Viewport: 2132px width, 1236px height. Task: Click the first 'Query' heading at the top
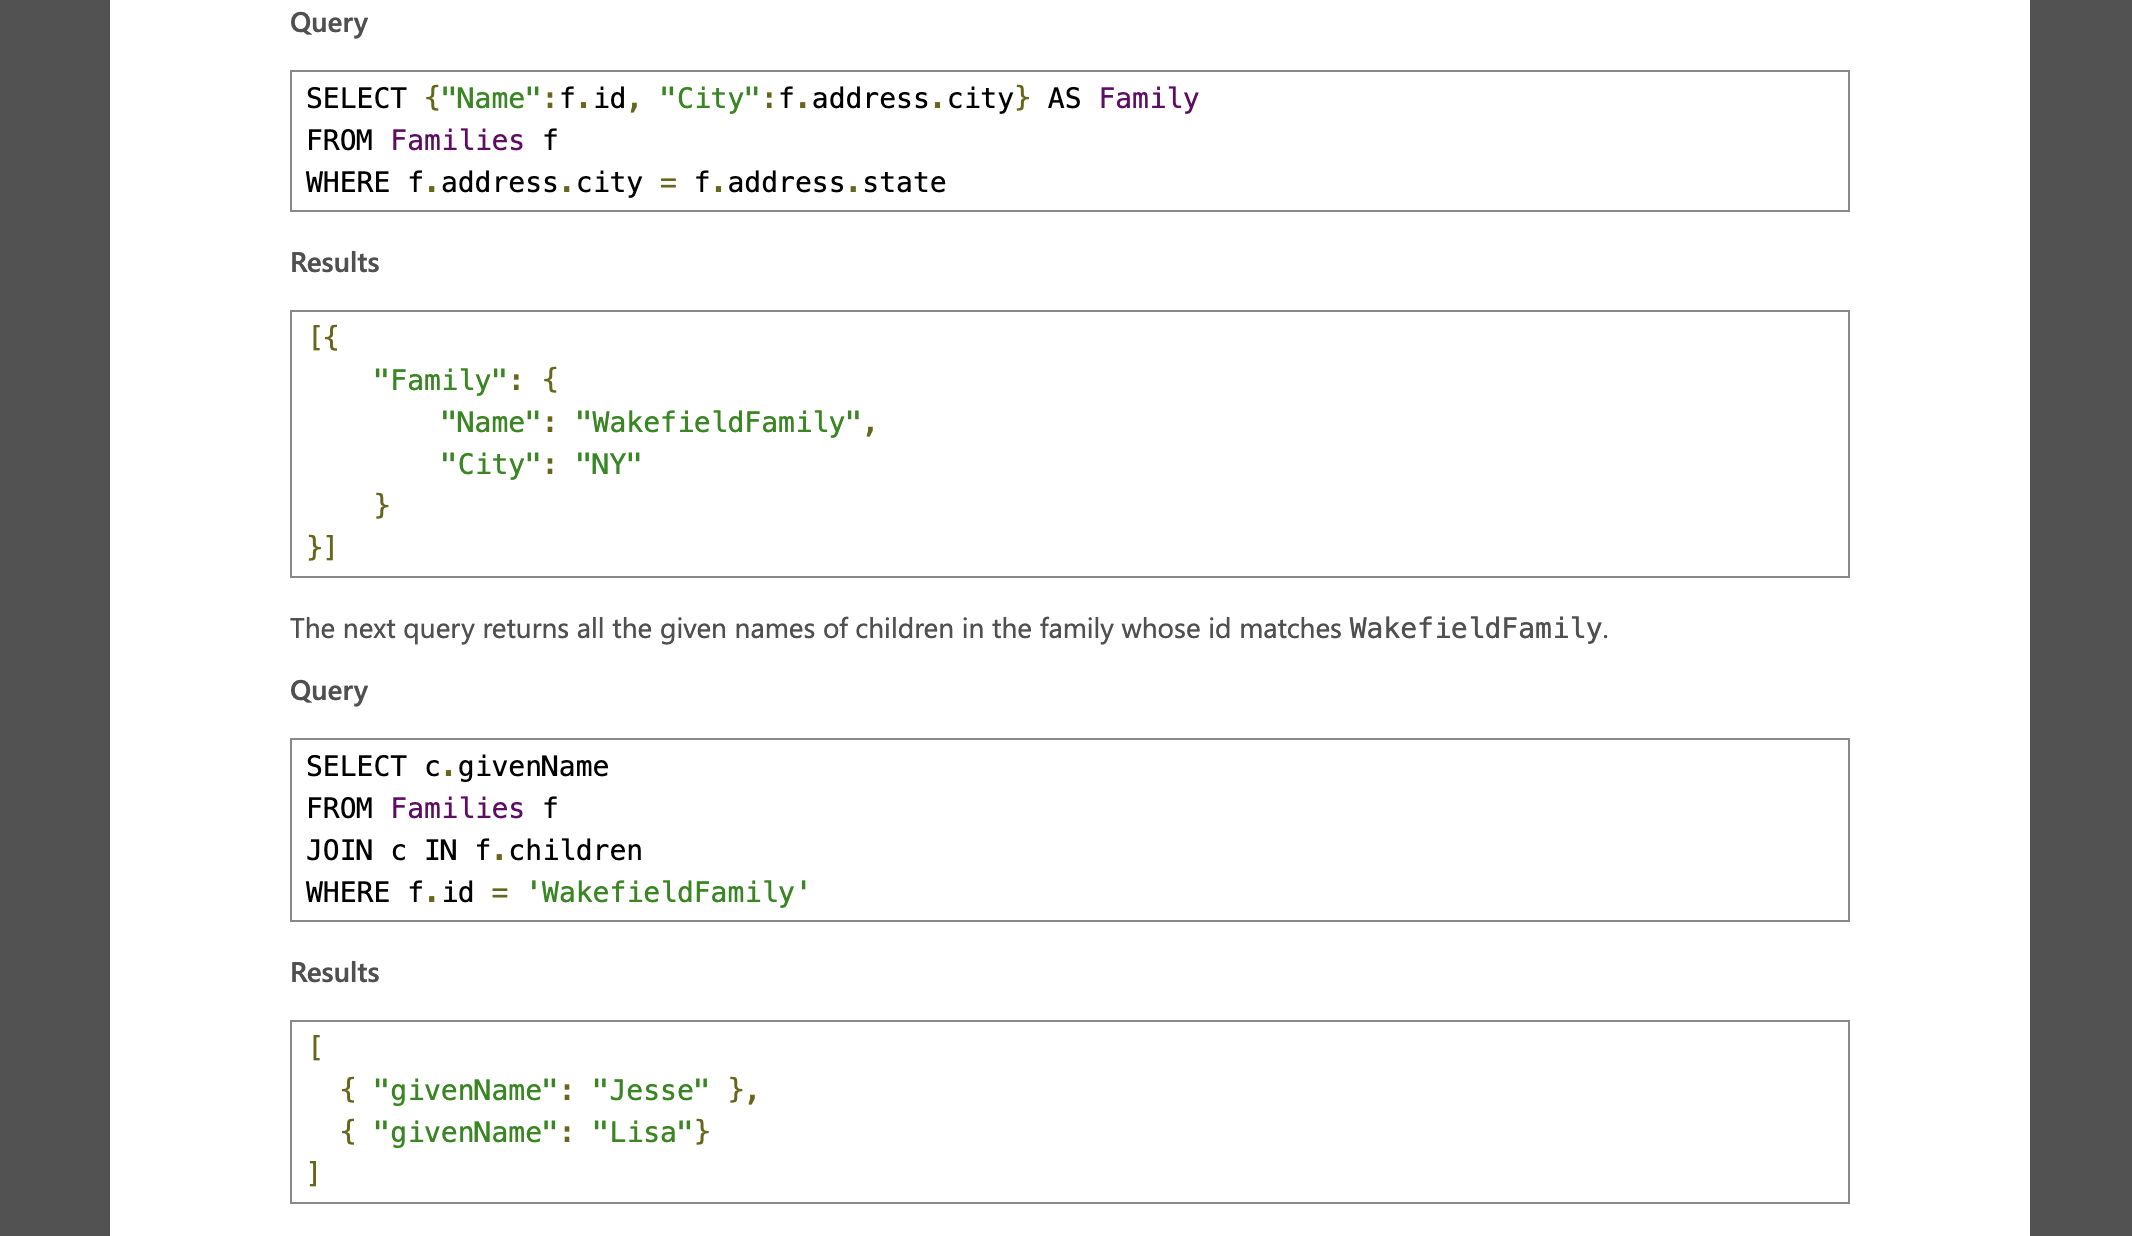coord(328,23)
